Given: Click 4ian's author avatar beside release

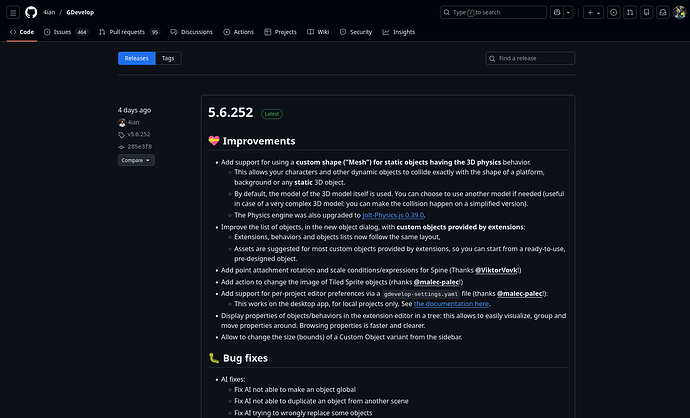Looking at the screenshot, I should [122, 122].
